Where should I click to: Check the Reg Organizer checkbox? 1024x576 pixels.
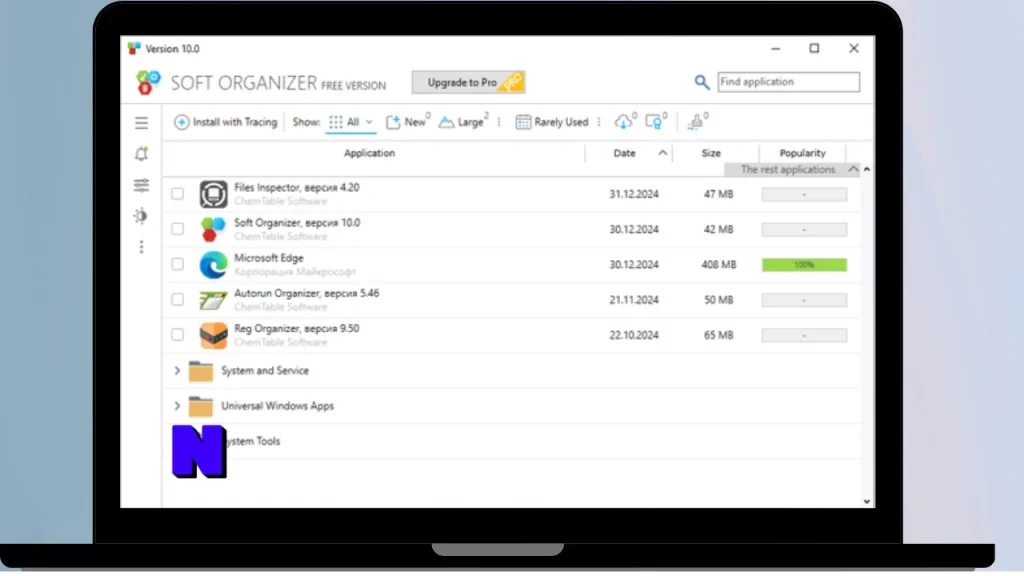click(x=178, y=335)
